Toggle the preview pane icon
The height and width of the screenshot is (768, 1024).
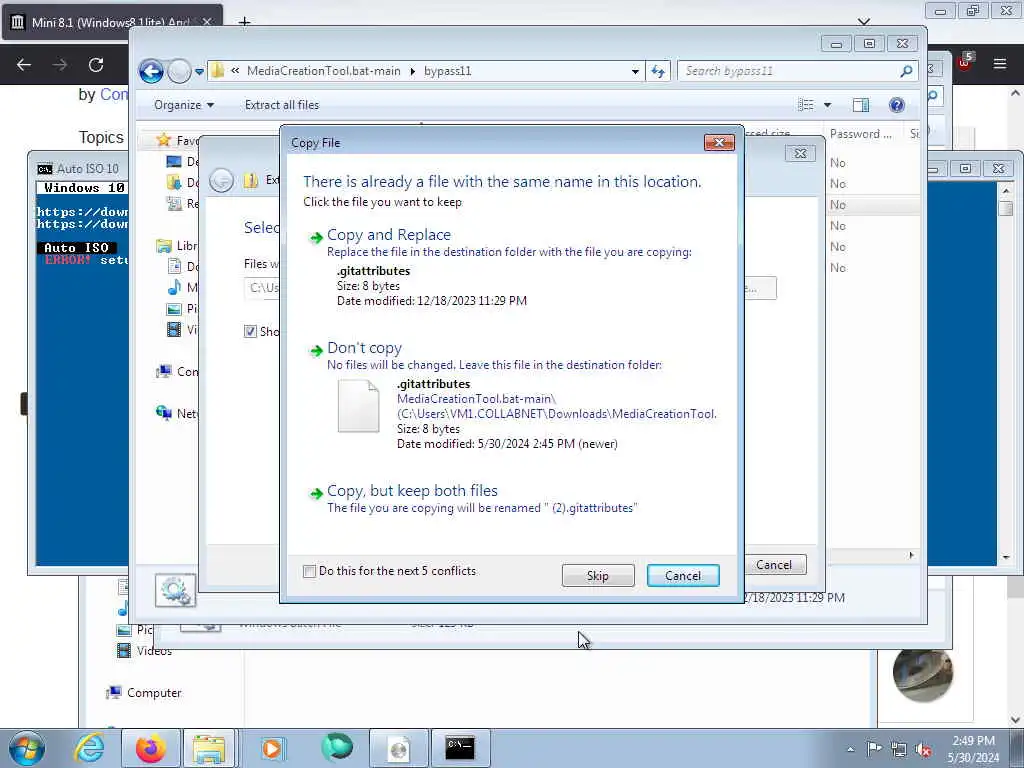pos(861,104)
